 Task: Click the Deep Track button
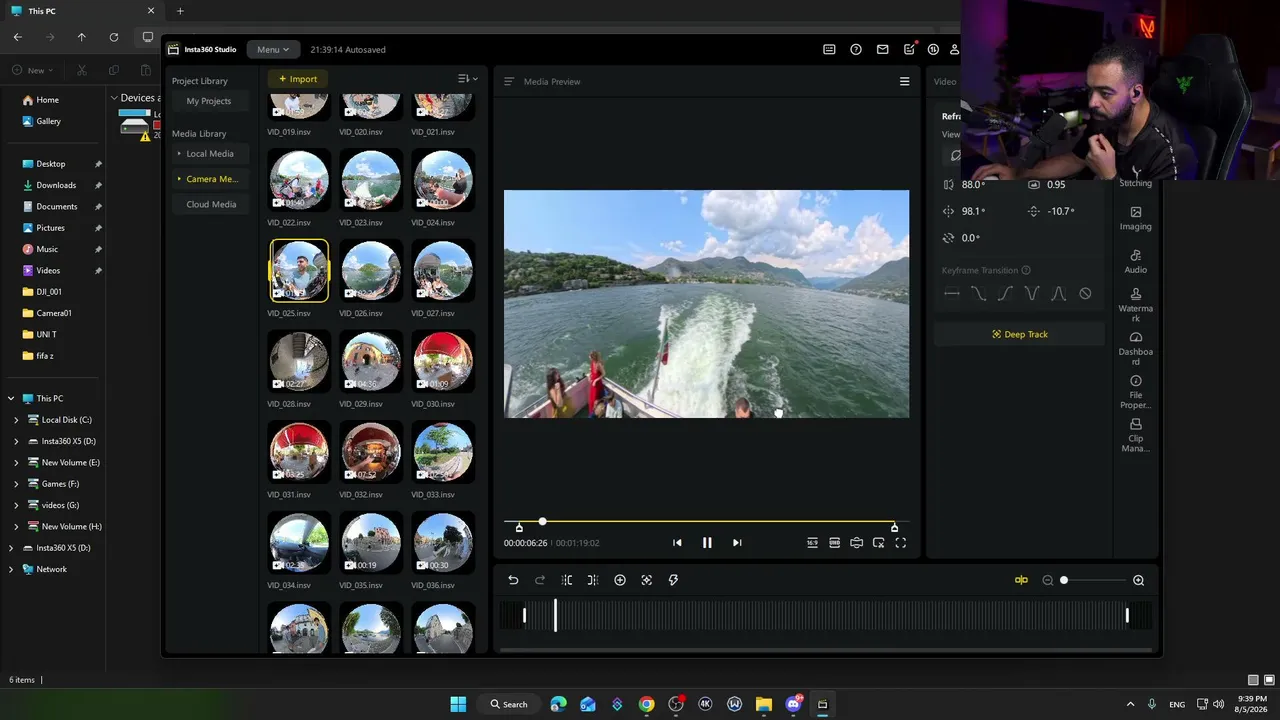1020,334
